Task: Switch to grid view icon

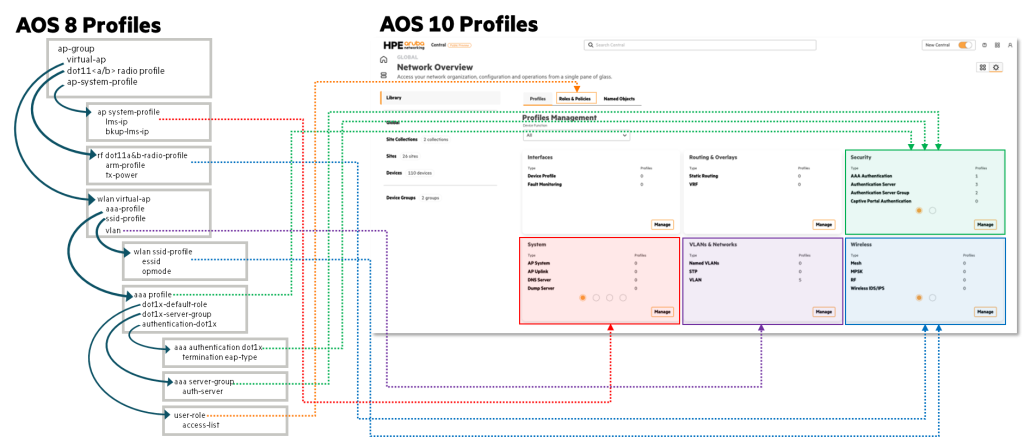Action: pos(983,68)
